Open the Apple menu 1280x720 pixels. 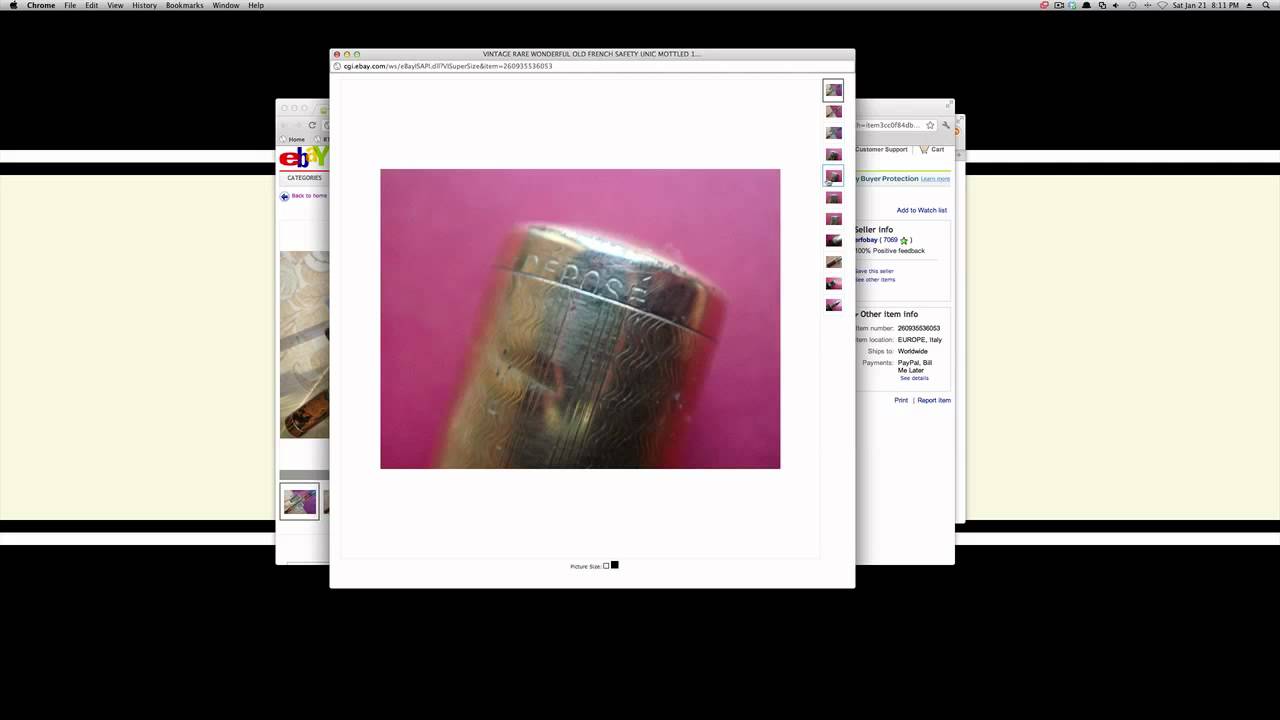click(13, 5)
